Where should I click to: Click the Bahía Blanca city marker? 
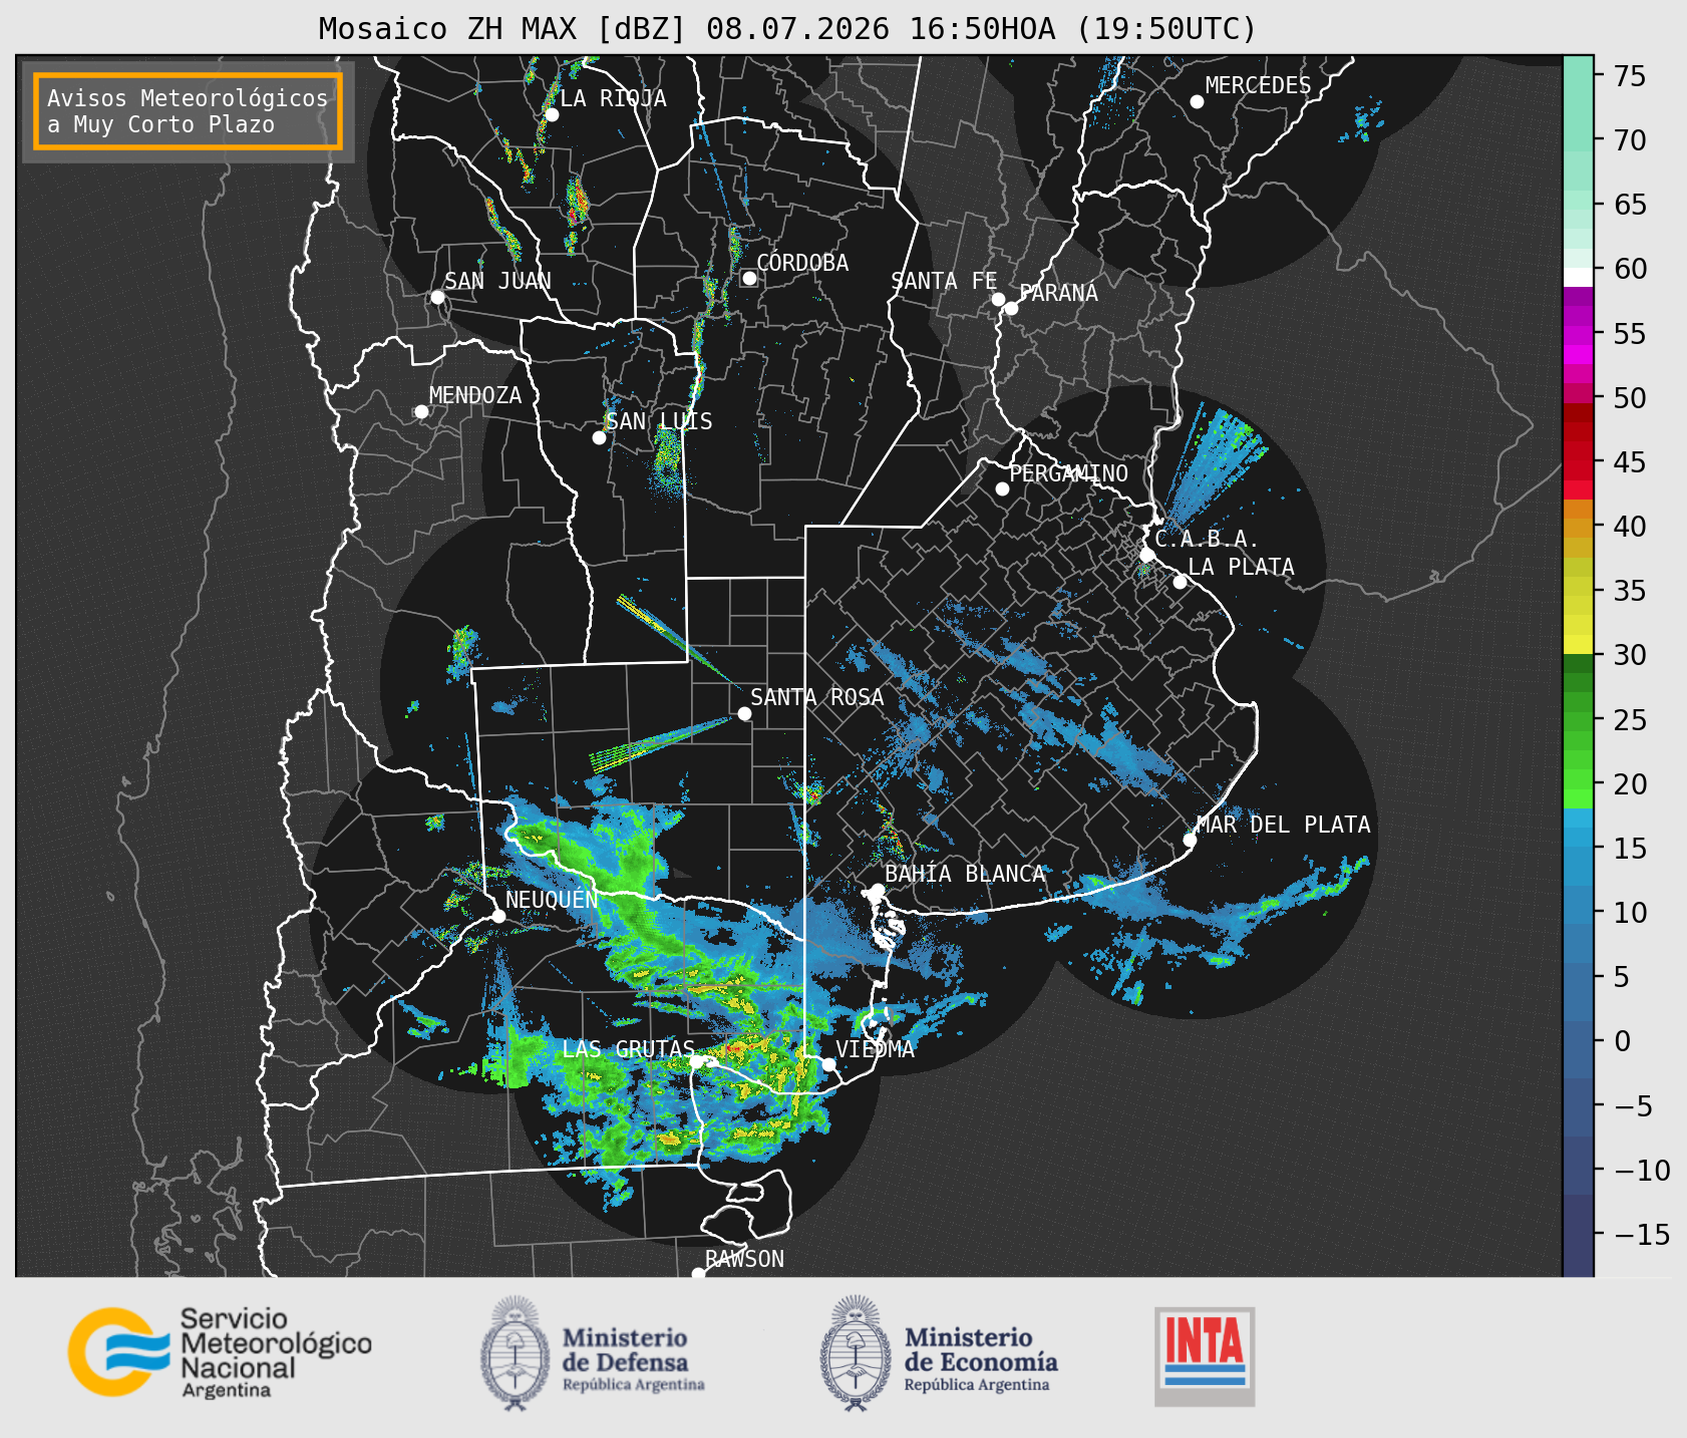tap(877, 890)
